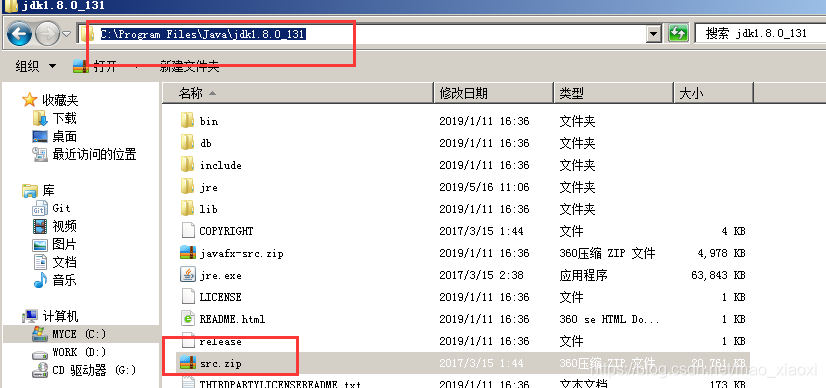Screen dimensions: 826x388
Task: Click the COPYRIGHT file name
Action: coord(227,231)
